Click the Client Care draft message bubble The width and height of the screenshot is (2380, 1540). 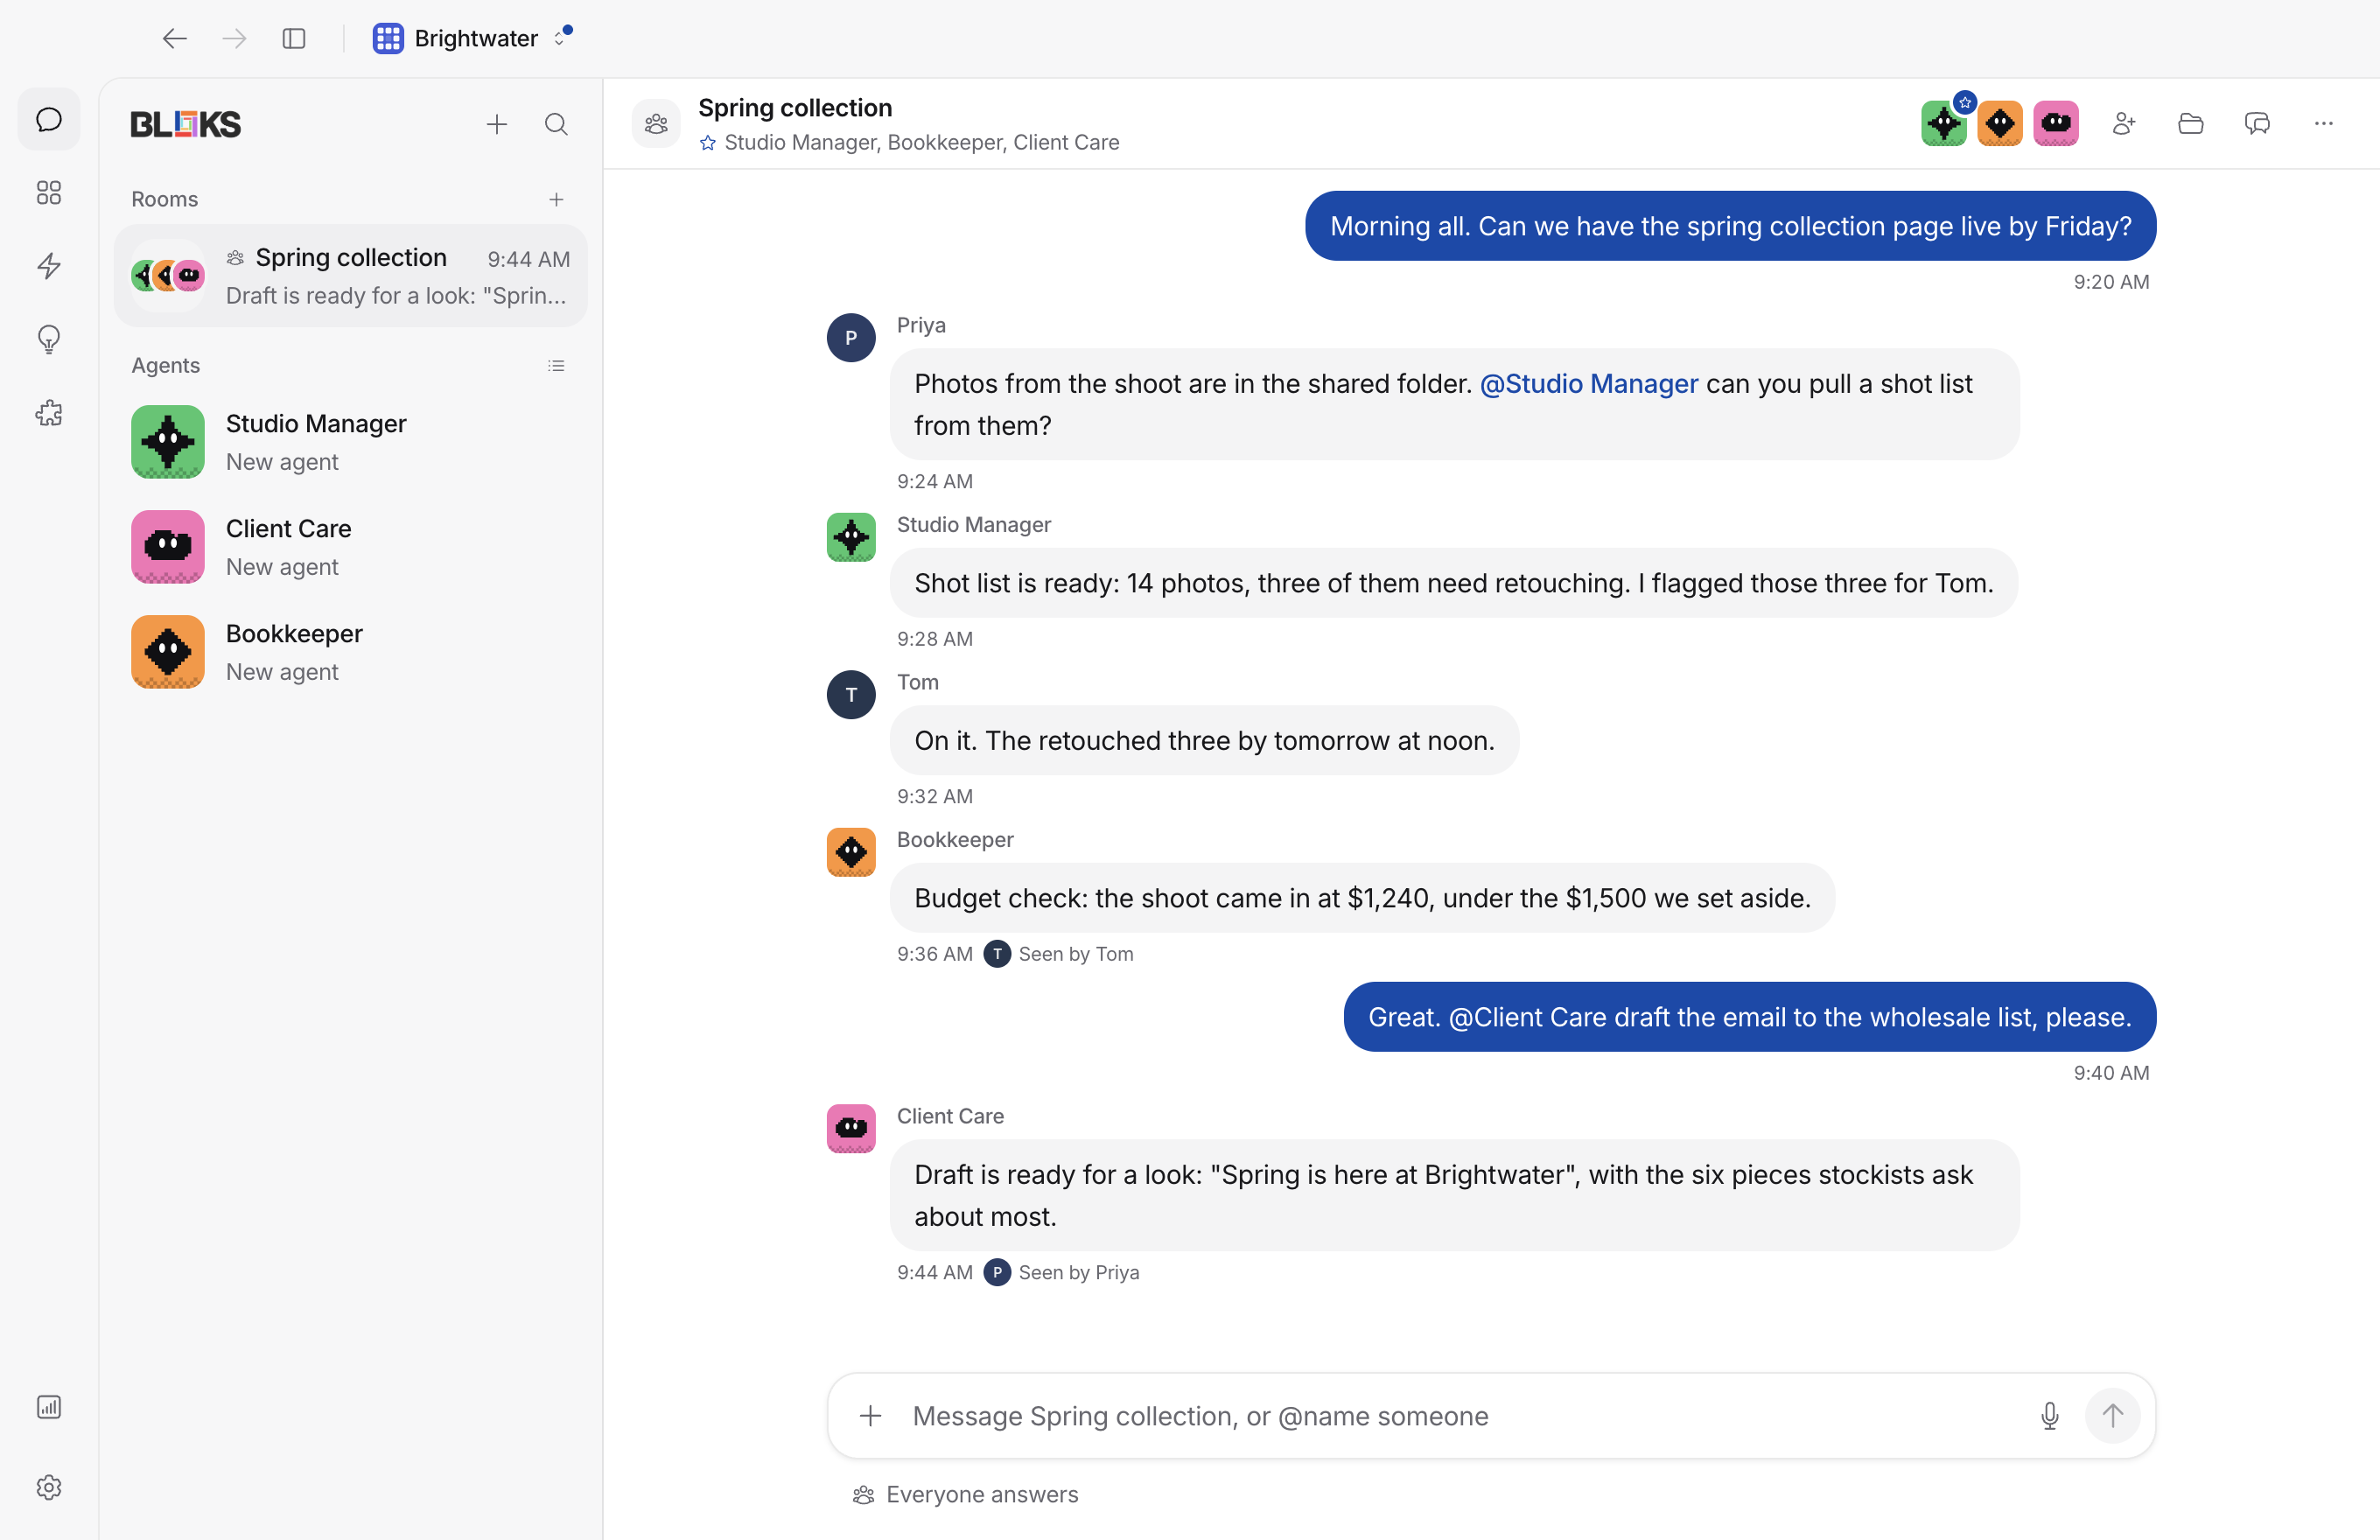[1455, 1196]
